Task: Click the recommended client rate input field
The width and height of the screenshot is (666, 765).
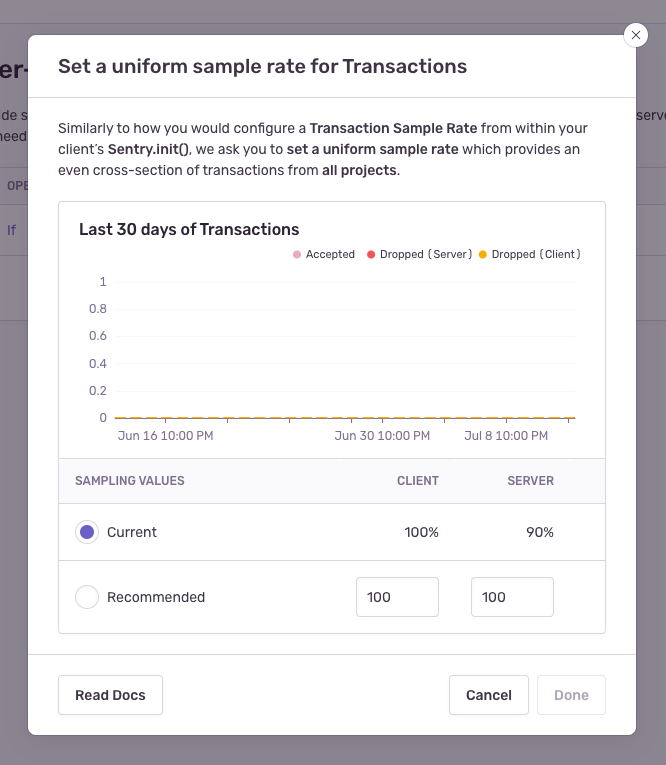Action: pos(397,597)
